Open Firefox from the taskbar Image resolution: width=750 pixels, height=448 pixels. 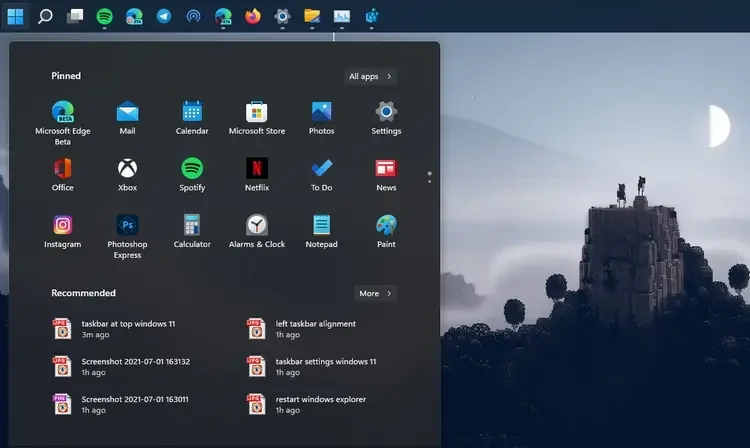pos(253,16)
